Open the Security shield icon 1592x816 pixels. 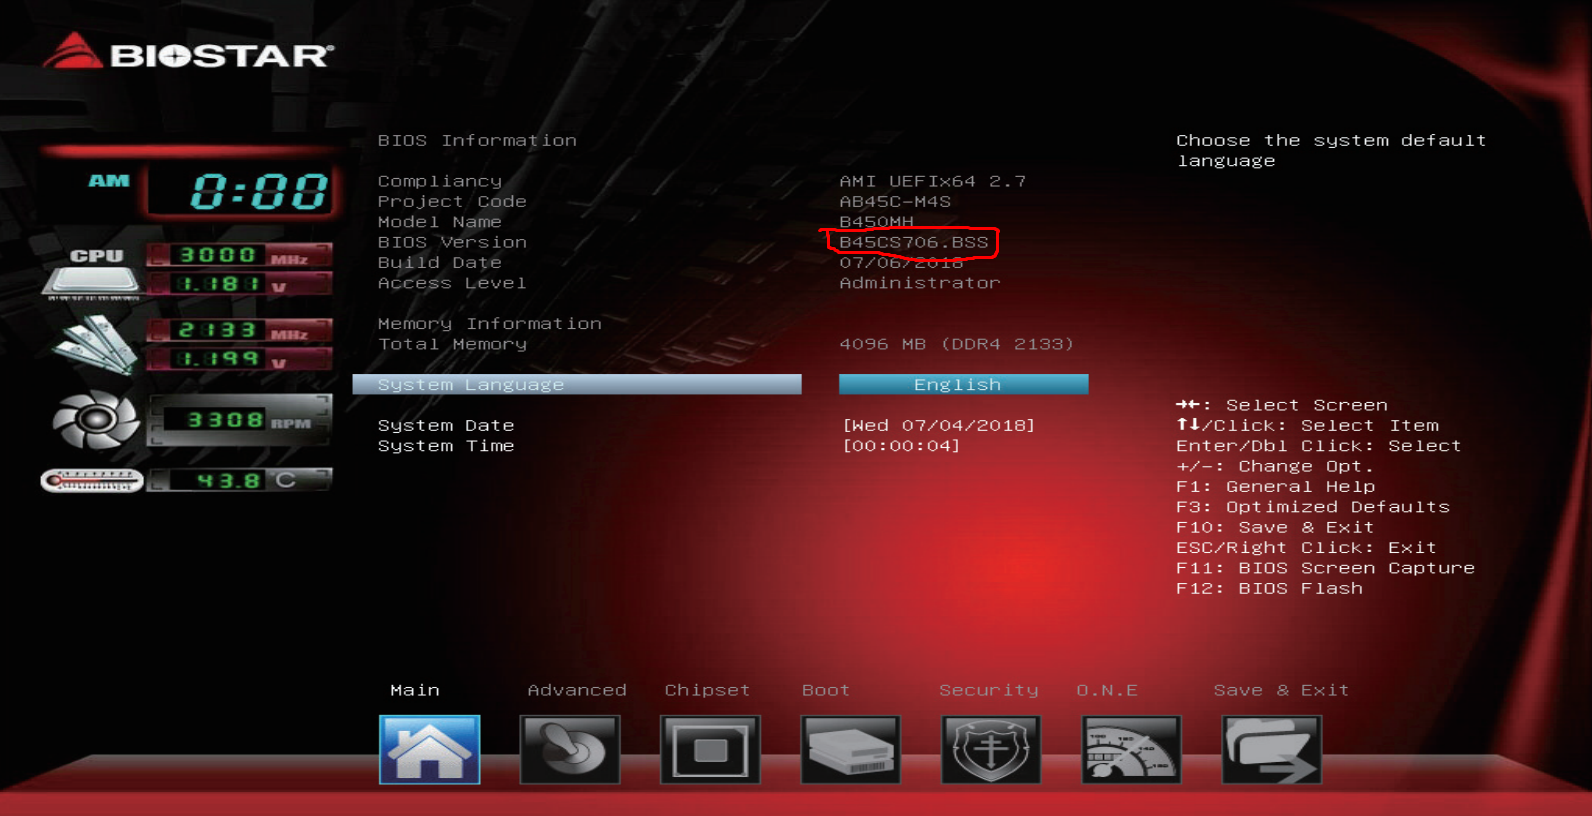pos(991,749)
